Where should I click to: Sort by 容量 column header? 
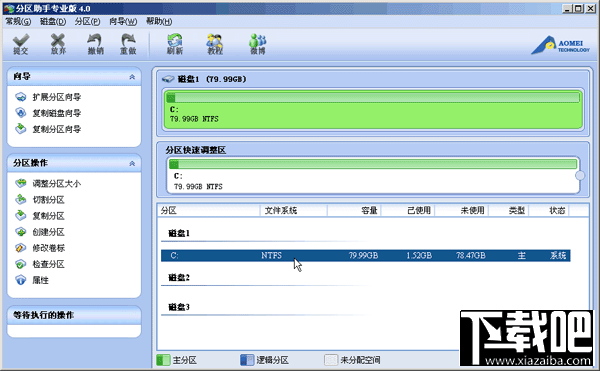click(354, 210)
